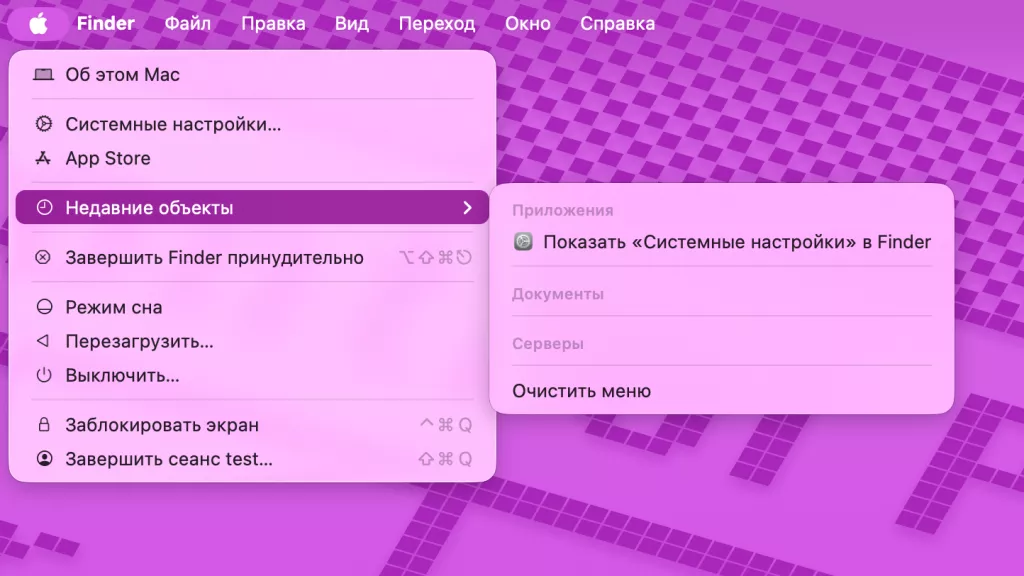
Task: Click the Apple logo in the menu bar
Action: (38, 23)
